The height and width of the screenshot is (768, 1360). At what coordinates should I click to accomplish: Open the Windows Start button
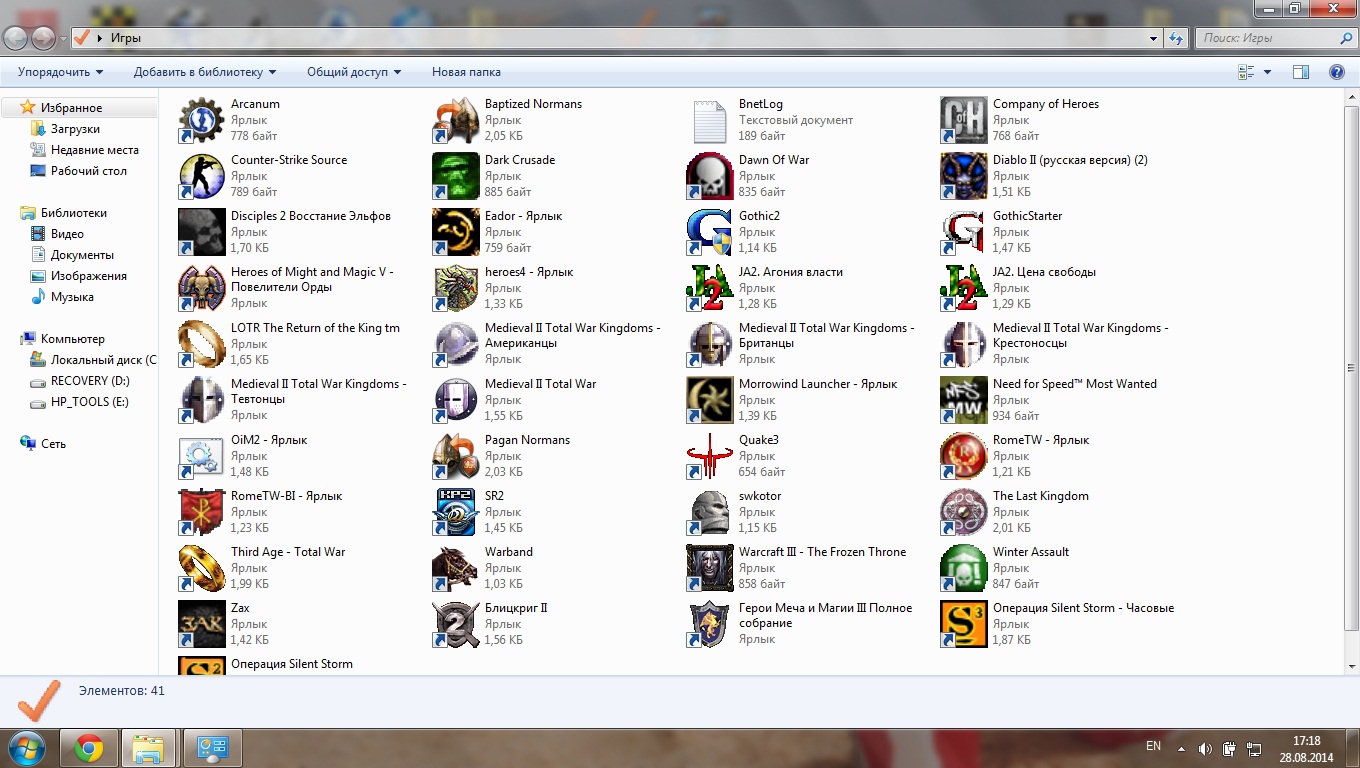click(x=27, y=748)
